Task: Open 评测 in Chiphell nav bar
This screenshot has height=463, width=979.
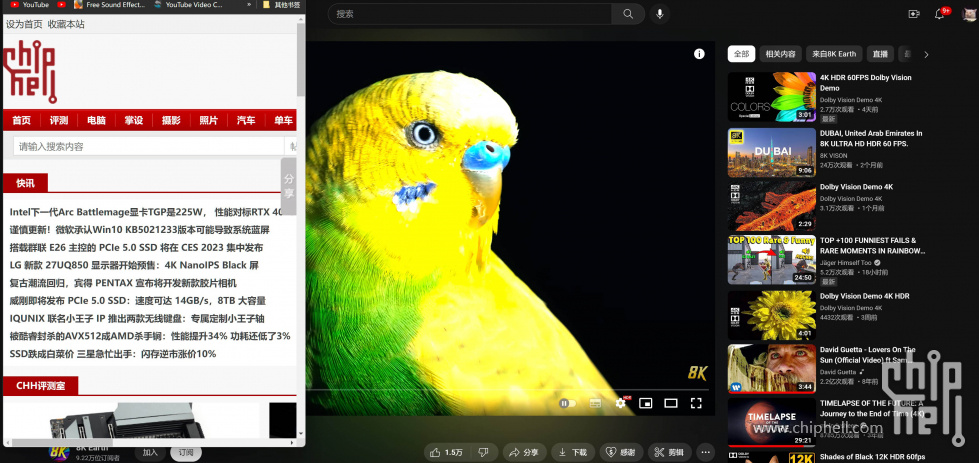Action: point(59,120)
